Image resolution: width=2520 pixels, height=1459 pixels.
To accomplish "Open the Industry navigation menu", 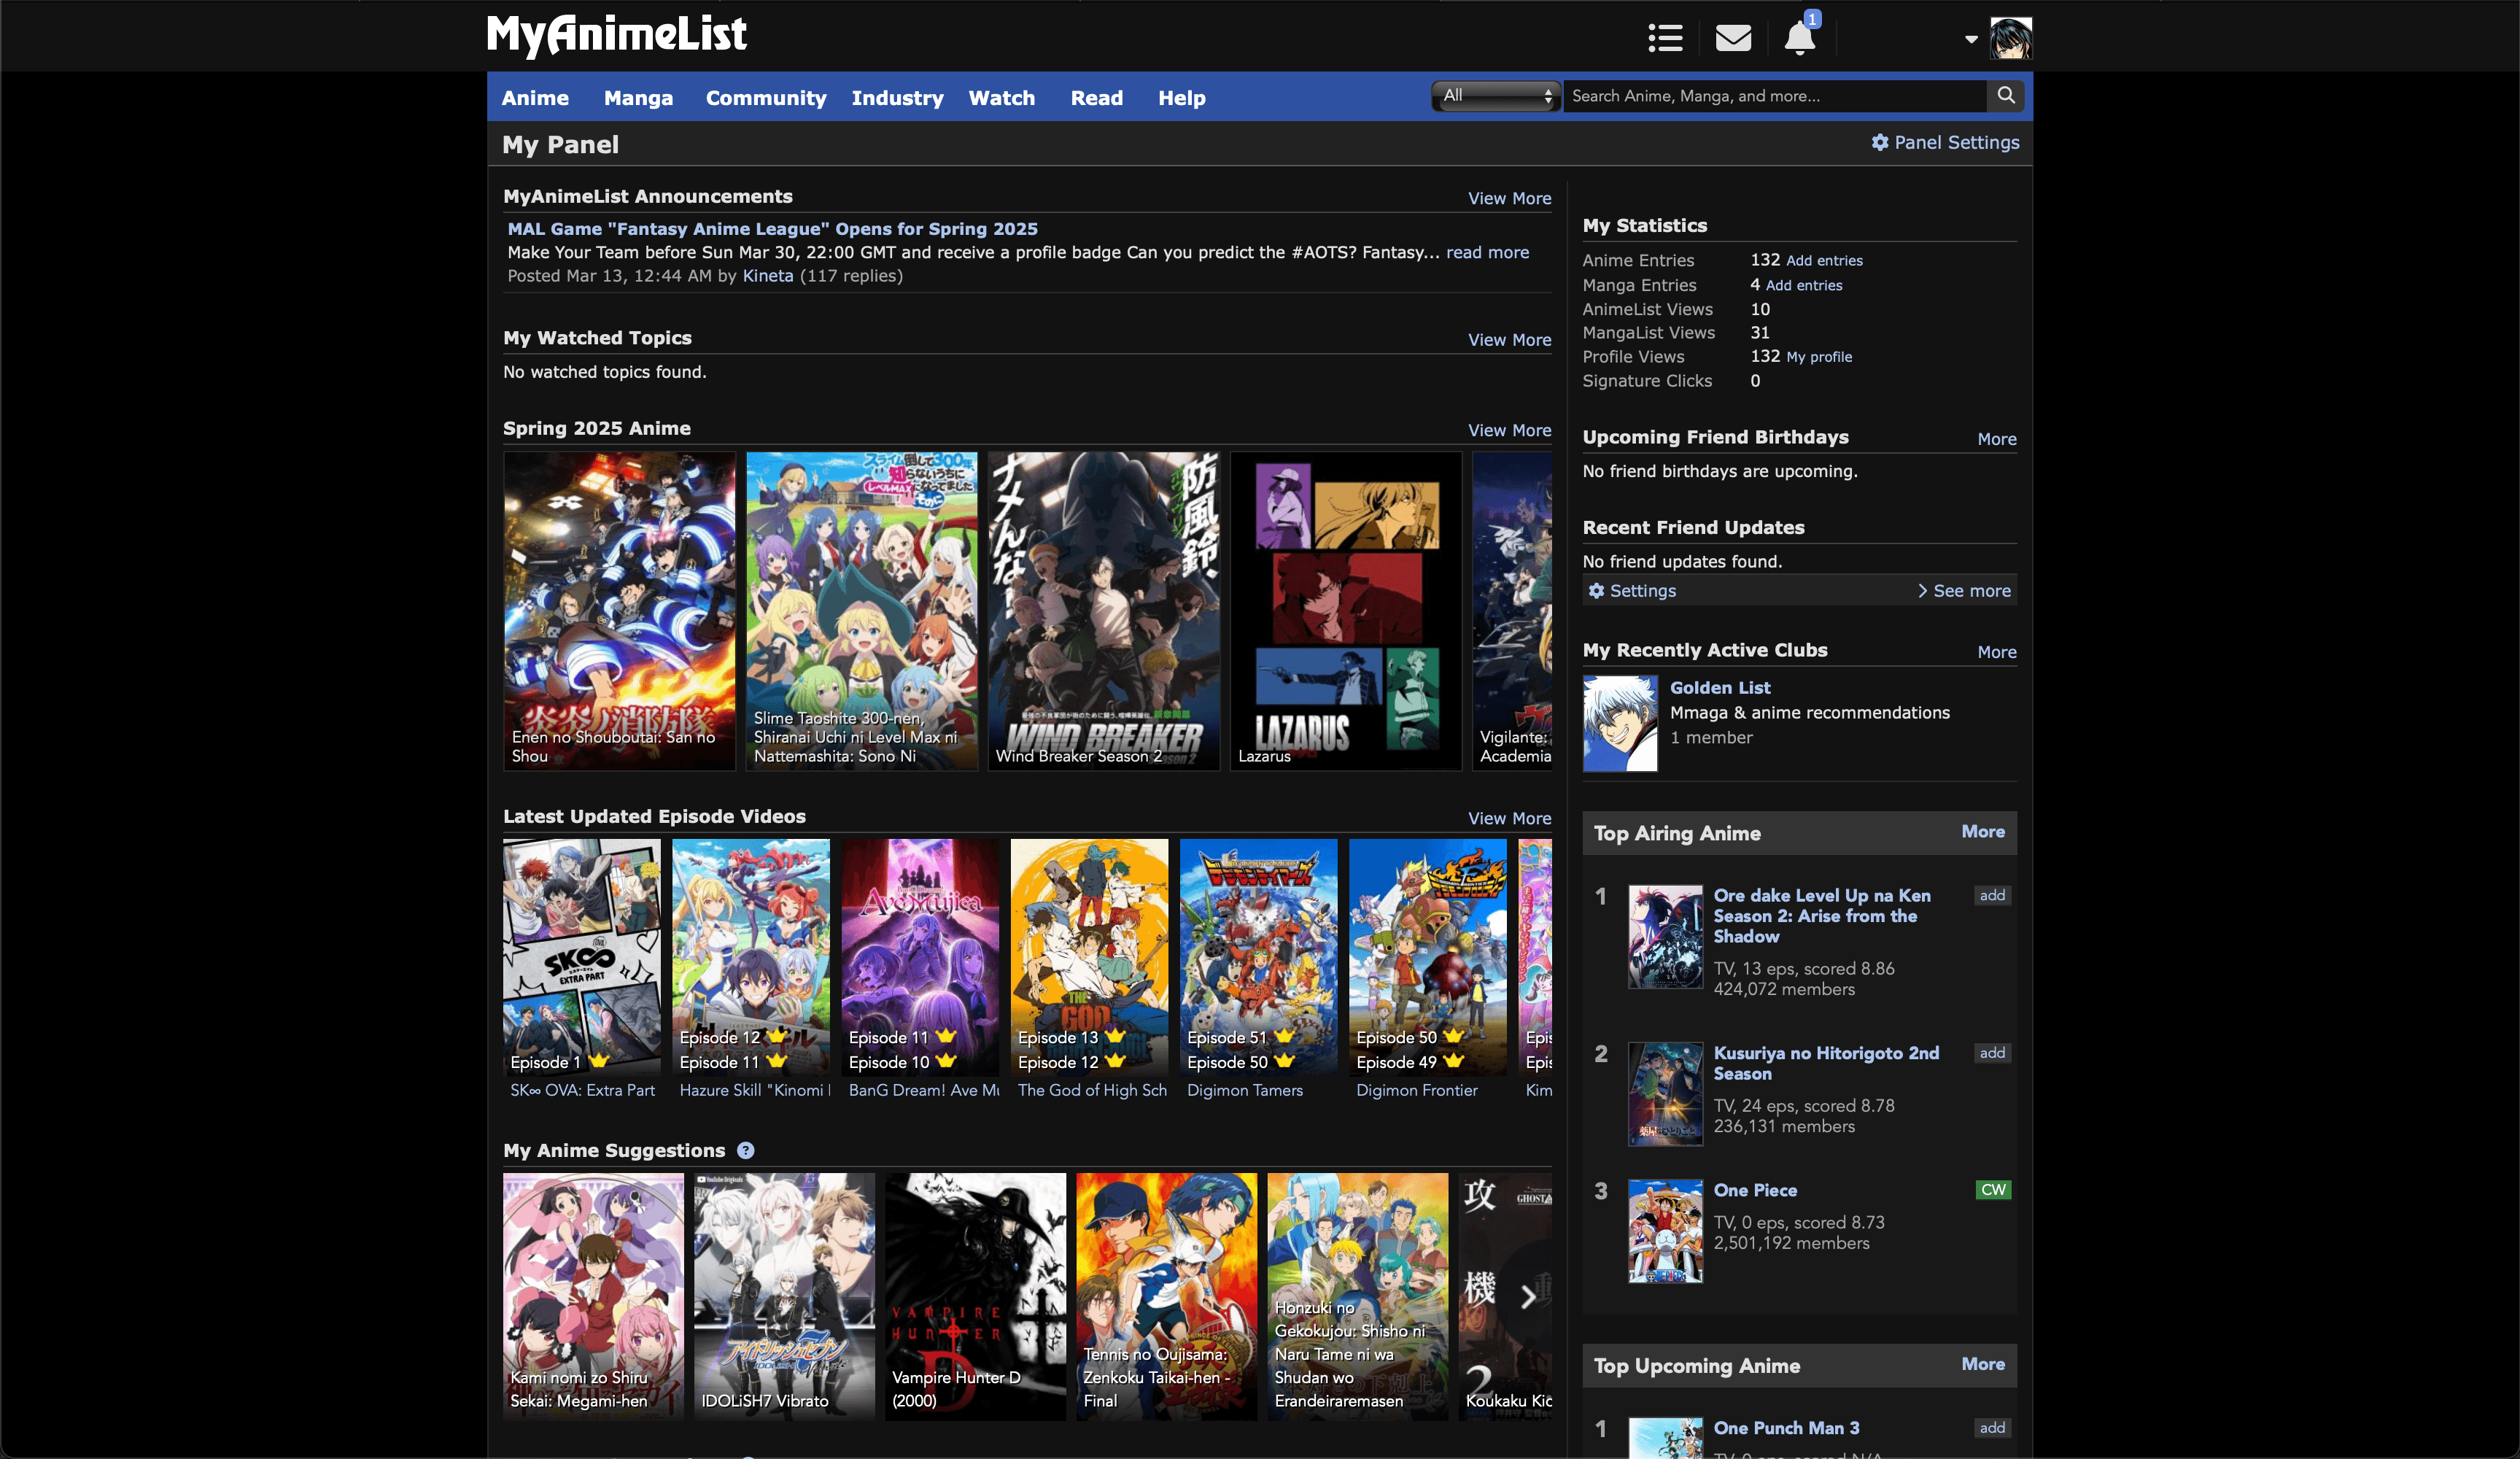I will tap(897, 98).
